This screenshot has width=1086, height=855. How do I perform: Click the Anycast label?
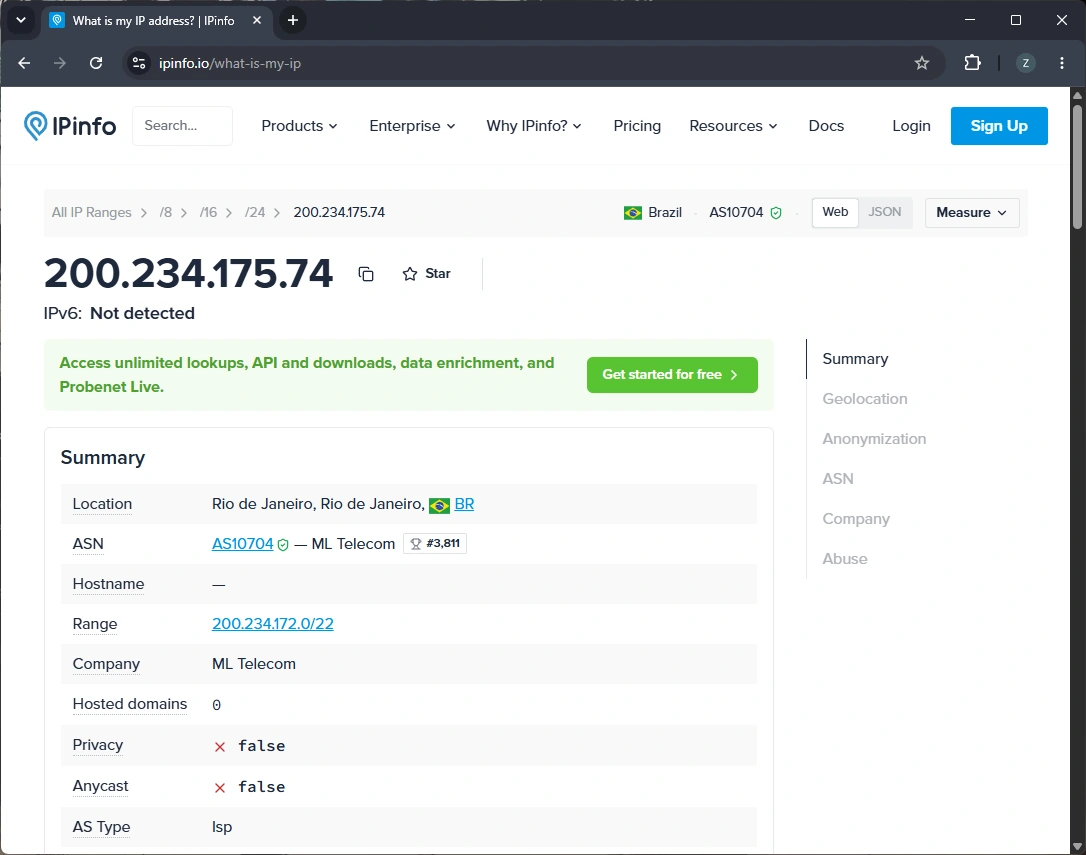tap(100, 786)
